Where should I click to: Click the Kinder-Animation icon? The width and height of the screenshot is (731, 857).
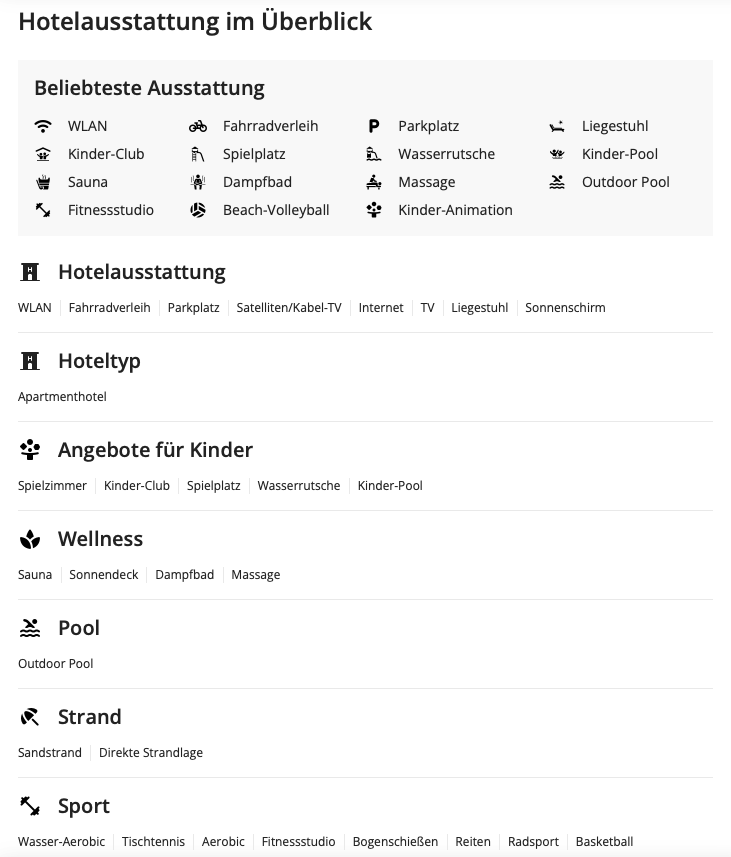(374, 210)
